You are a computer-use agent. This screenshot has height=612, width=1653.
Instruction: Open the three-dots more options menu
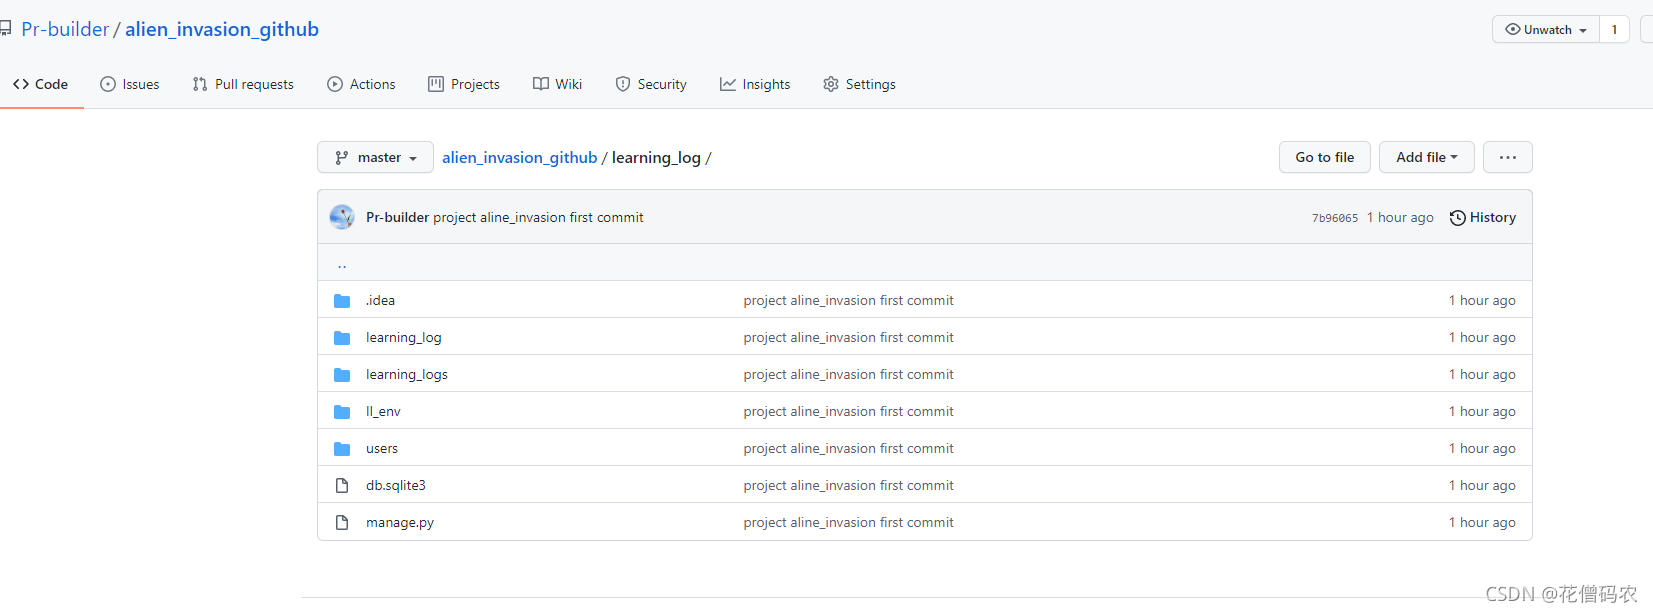pyautogui.click(x=1508, y=157)
